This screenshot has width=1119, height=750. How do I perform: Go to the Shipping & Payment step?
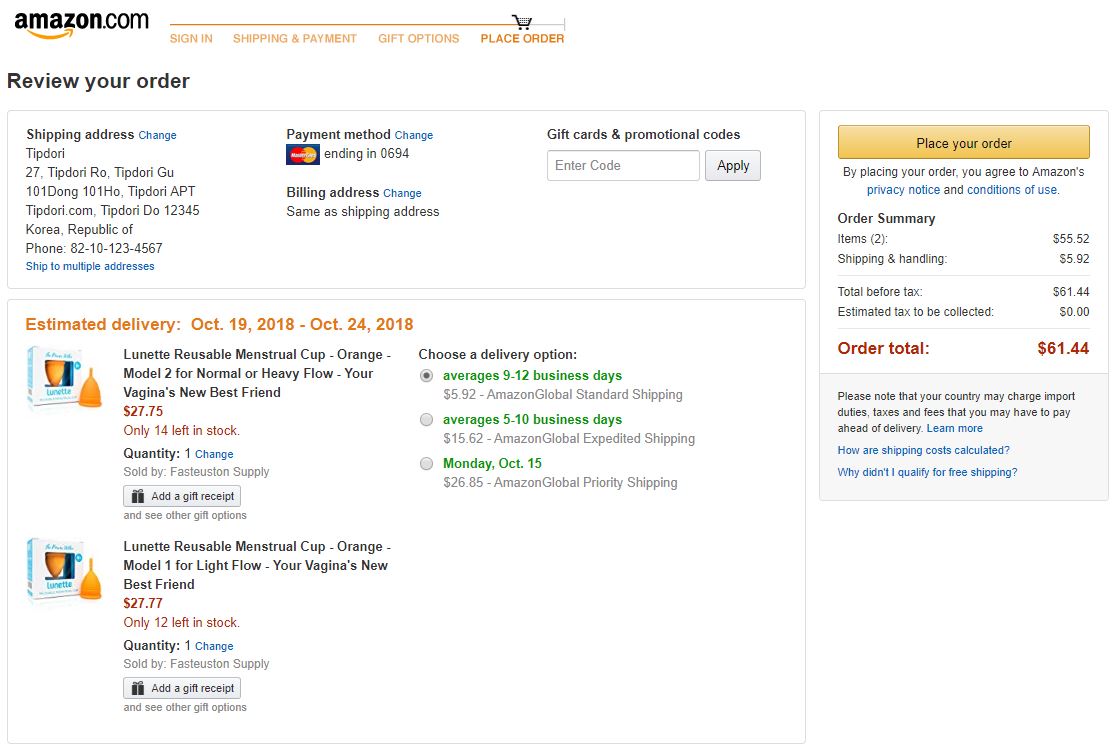point(294,39)
